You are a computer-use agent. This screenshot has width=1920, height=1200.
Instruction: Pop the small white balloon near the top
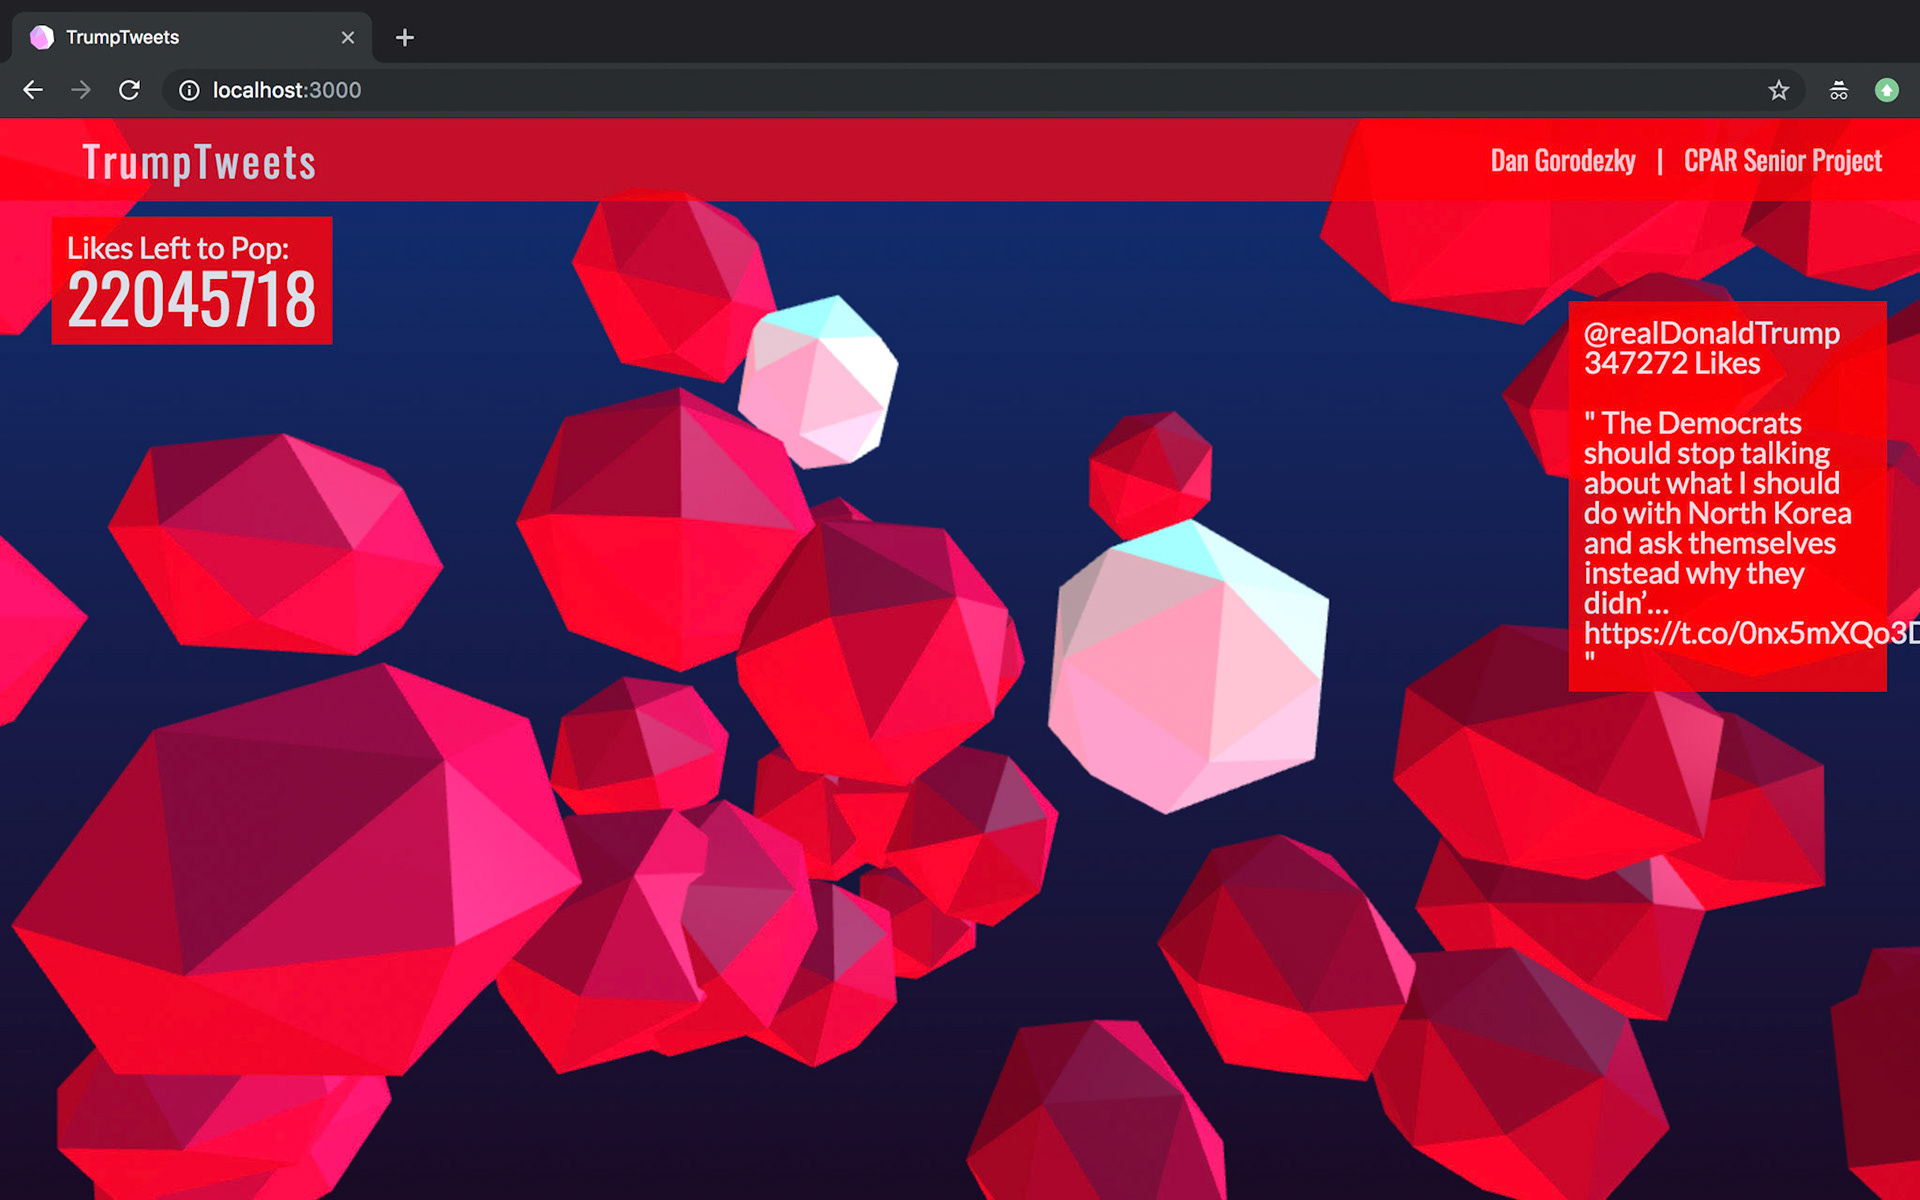click(x=817, y=382)
